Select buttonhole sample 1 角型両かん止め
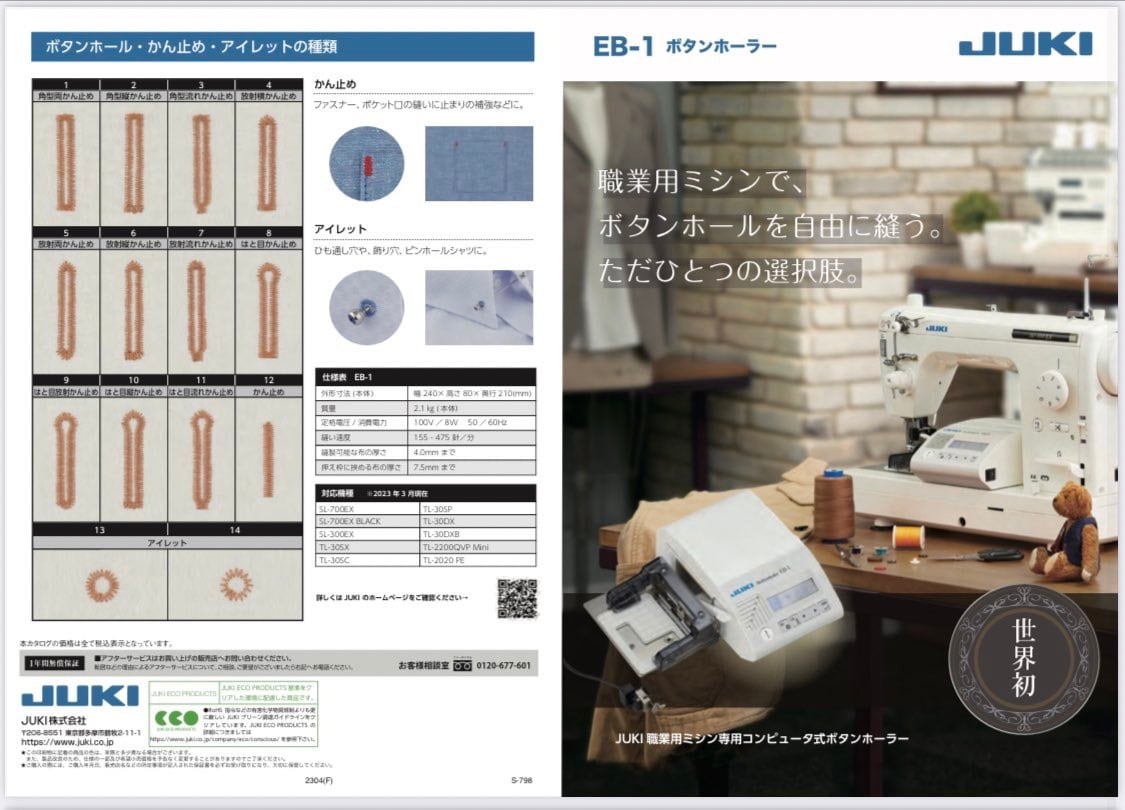 pyautogui.click(x=66, y=163)
